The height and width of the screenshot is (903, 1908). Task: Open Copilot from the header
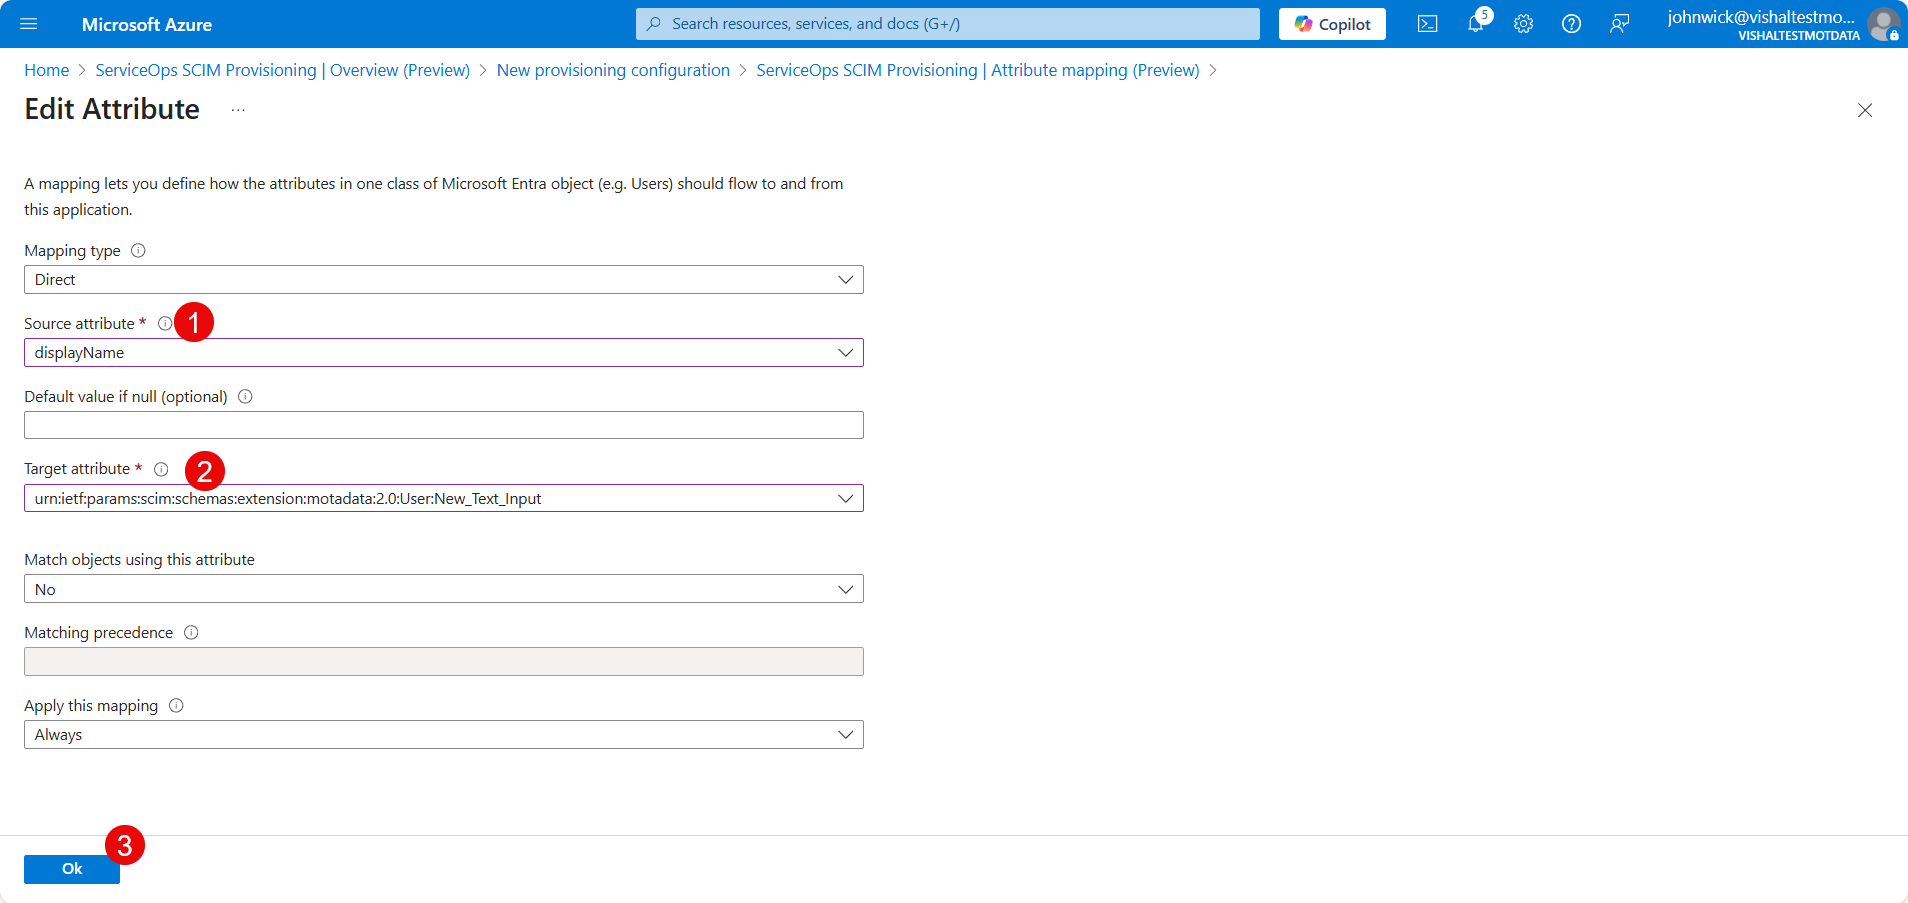1332,24
